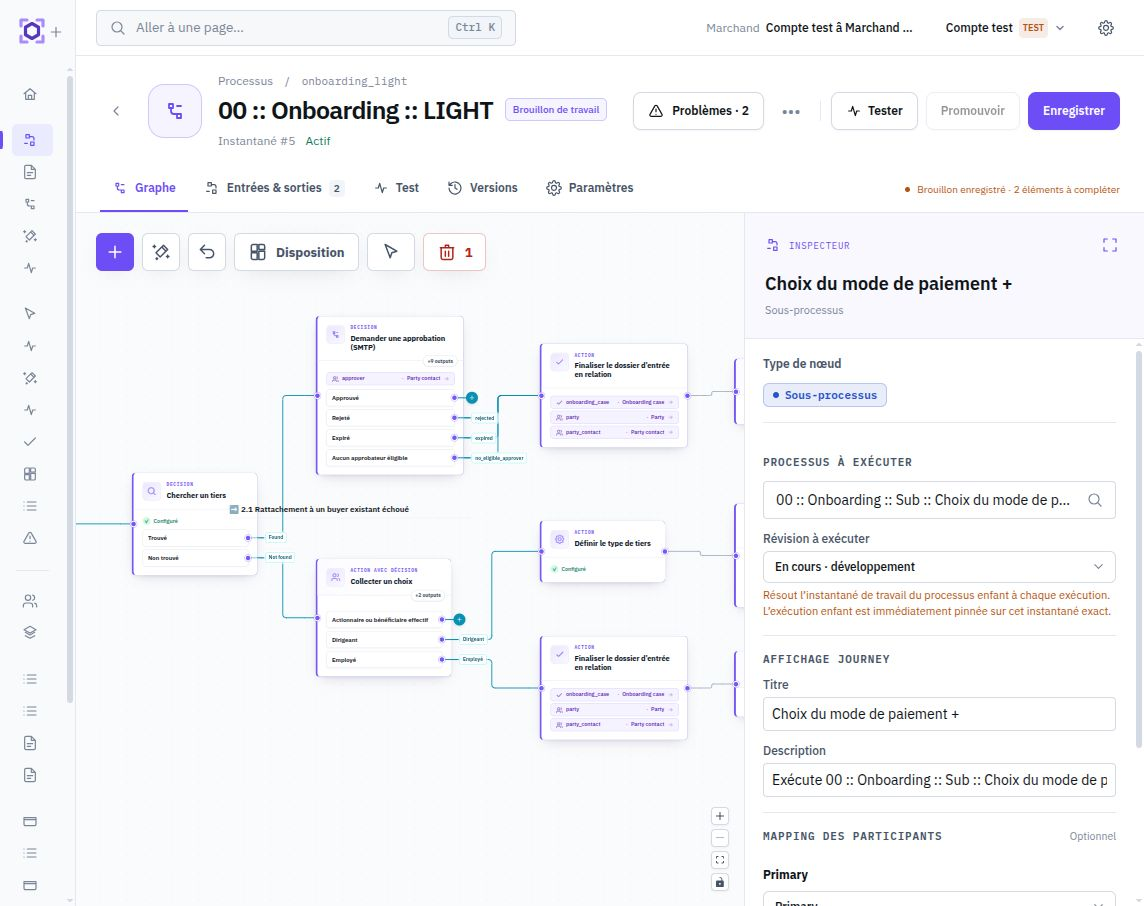Select the Chercher un tiers node
Image resolution: width=1144 pixels, height=906 pixels.
195,524
